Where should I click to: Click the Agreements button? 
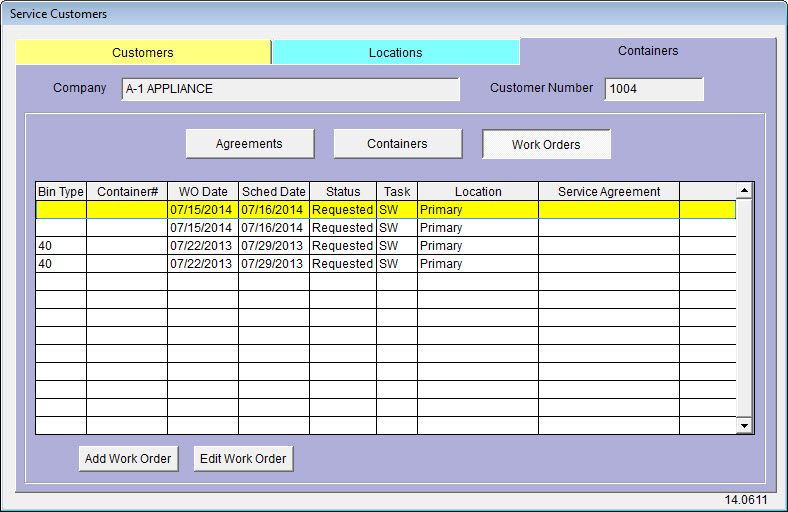[x=250, y=144]
